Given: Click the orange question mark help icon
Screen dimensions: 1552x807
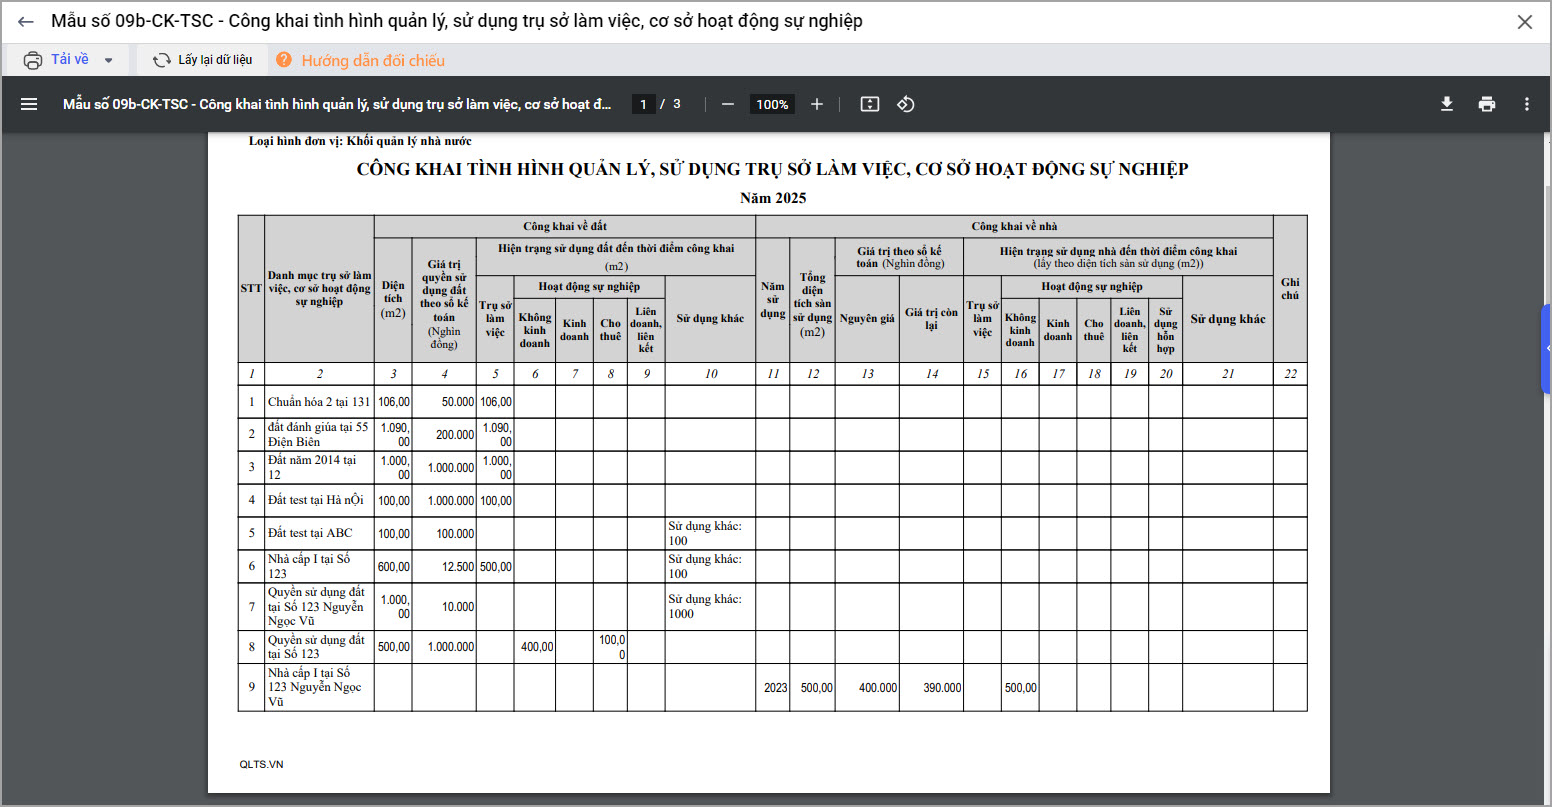Looking at the screenshot, I should (x=284, y=60).
